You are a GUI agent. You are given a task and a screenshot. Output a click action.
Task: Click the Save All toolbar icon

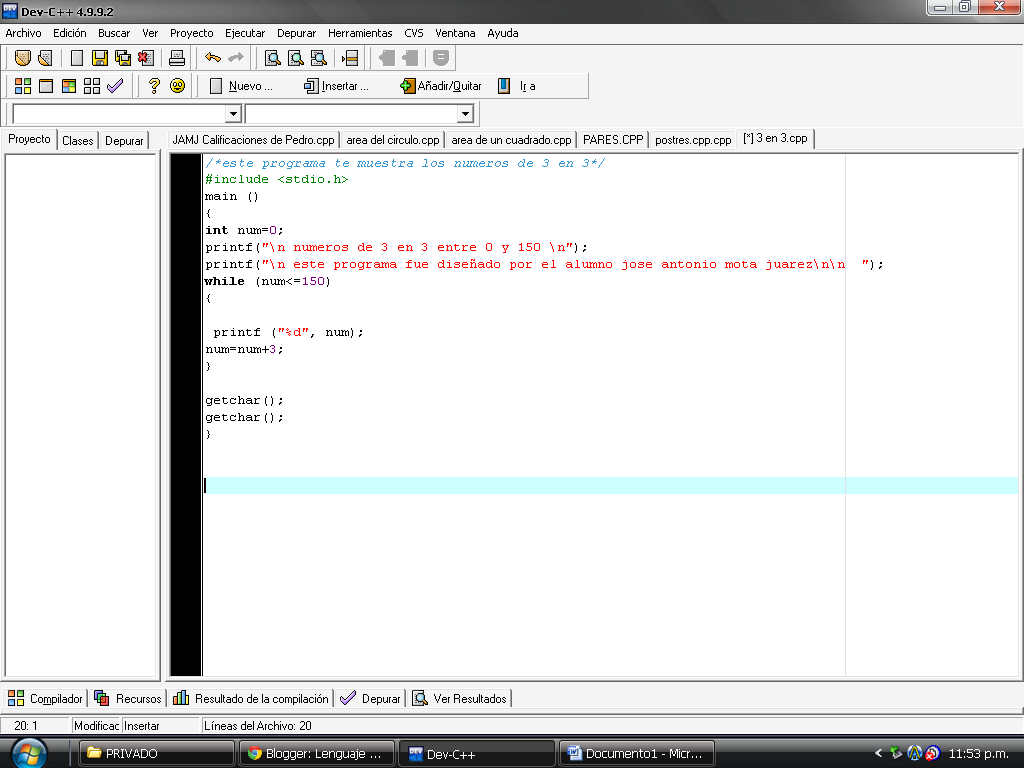tap(122, 58)
